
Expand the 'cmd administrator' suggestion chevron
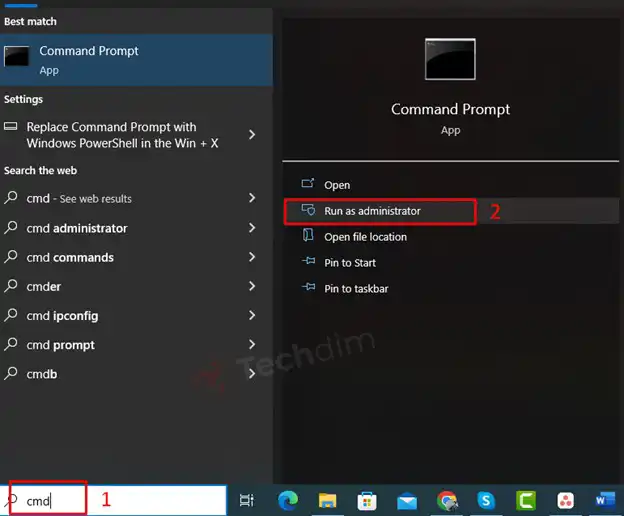tap(252, 228)
